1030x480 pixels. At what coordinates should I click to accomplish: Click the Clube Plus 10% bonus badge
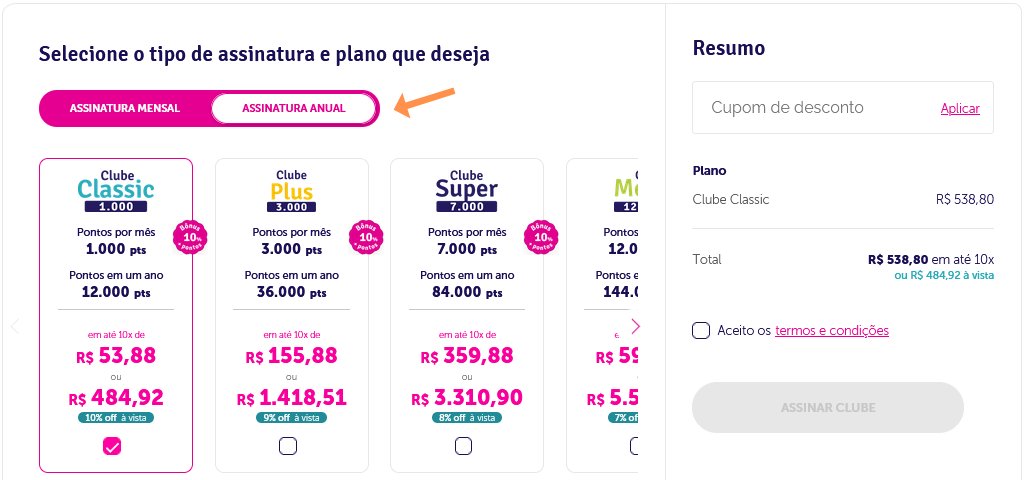[366, 238]
